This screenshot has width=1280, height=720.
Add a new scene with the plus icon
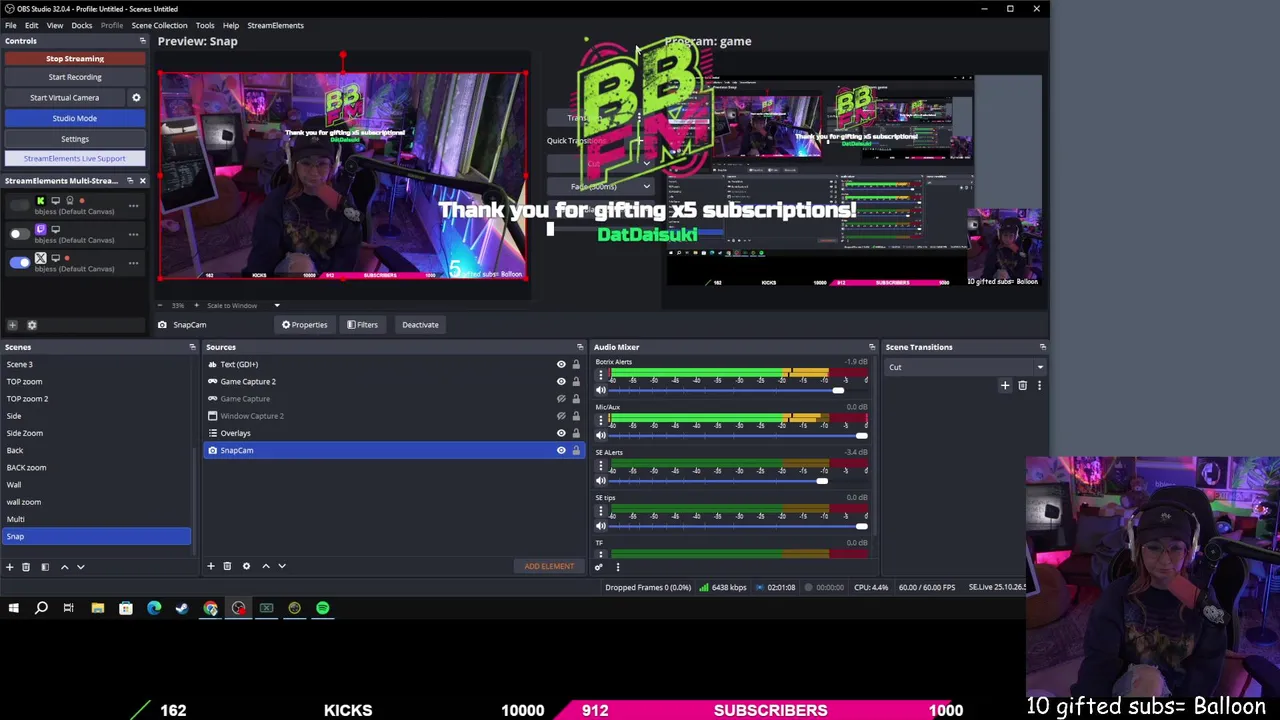tap(10, 567)
